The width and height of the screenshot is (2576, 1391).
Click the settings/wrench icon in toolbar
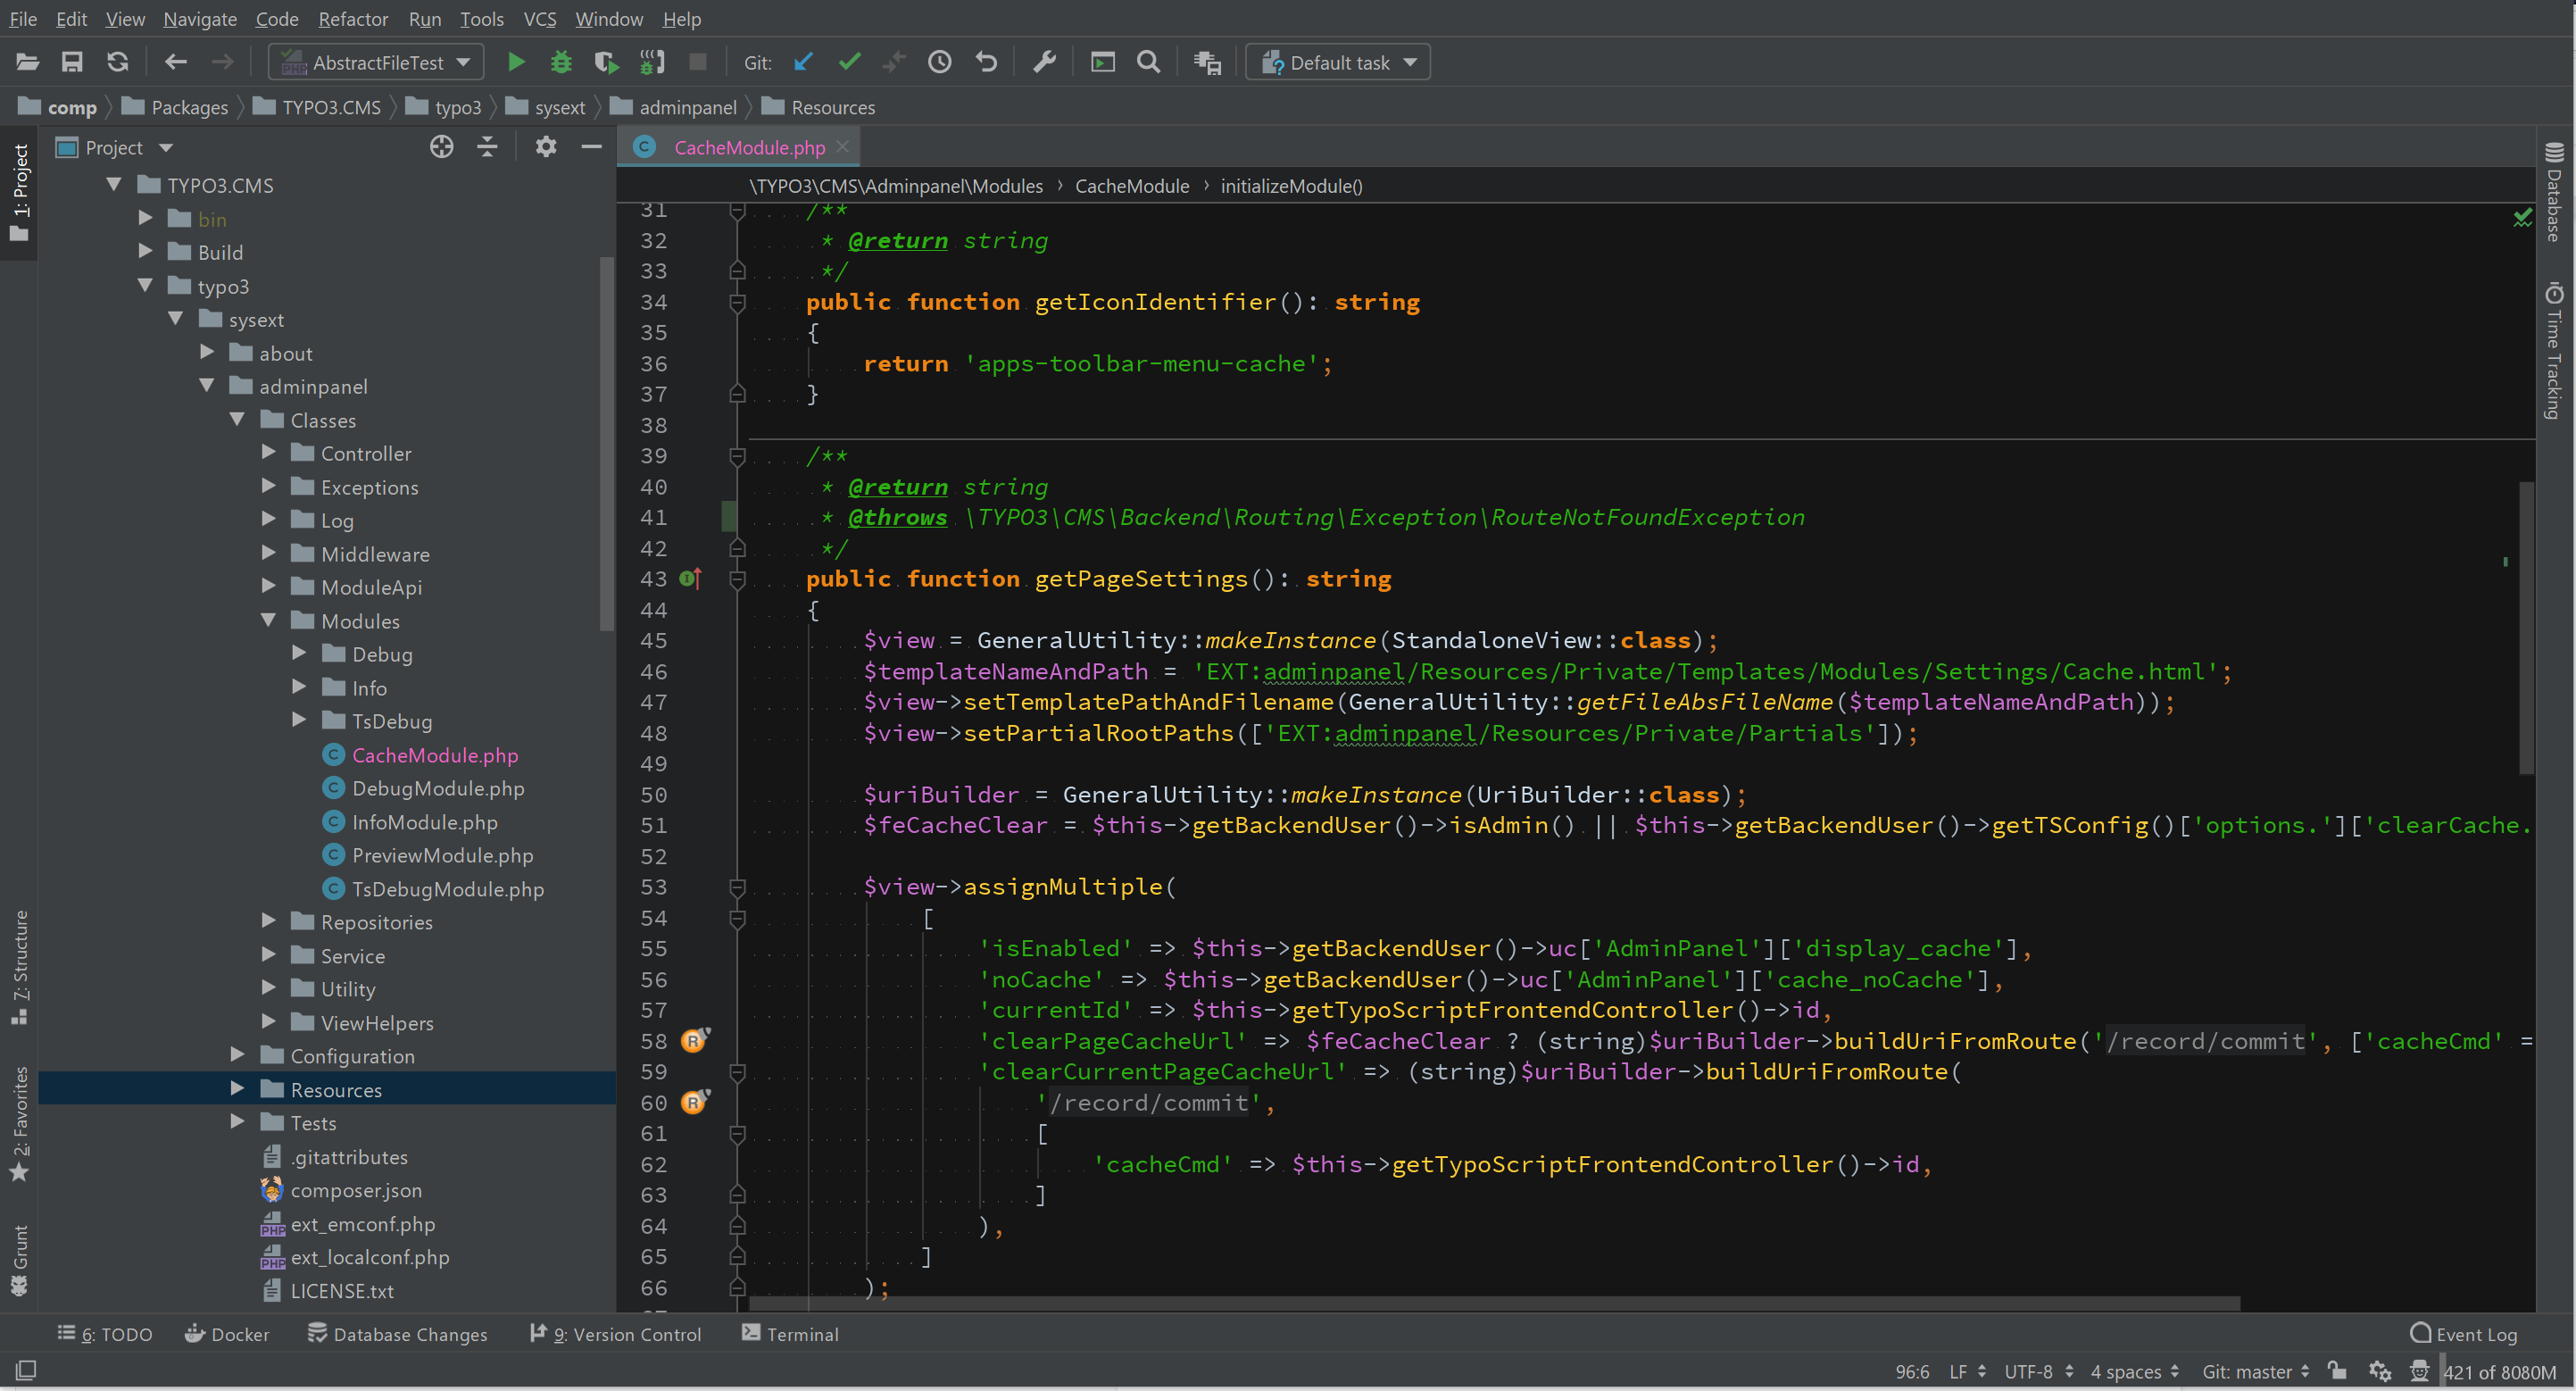click(1044, 63)
